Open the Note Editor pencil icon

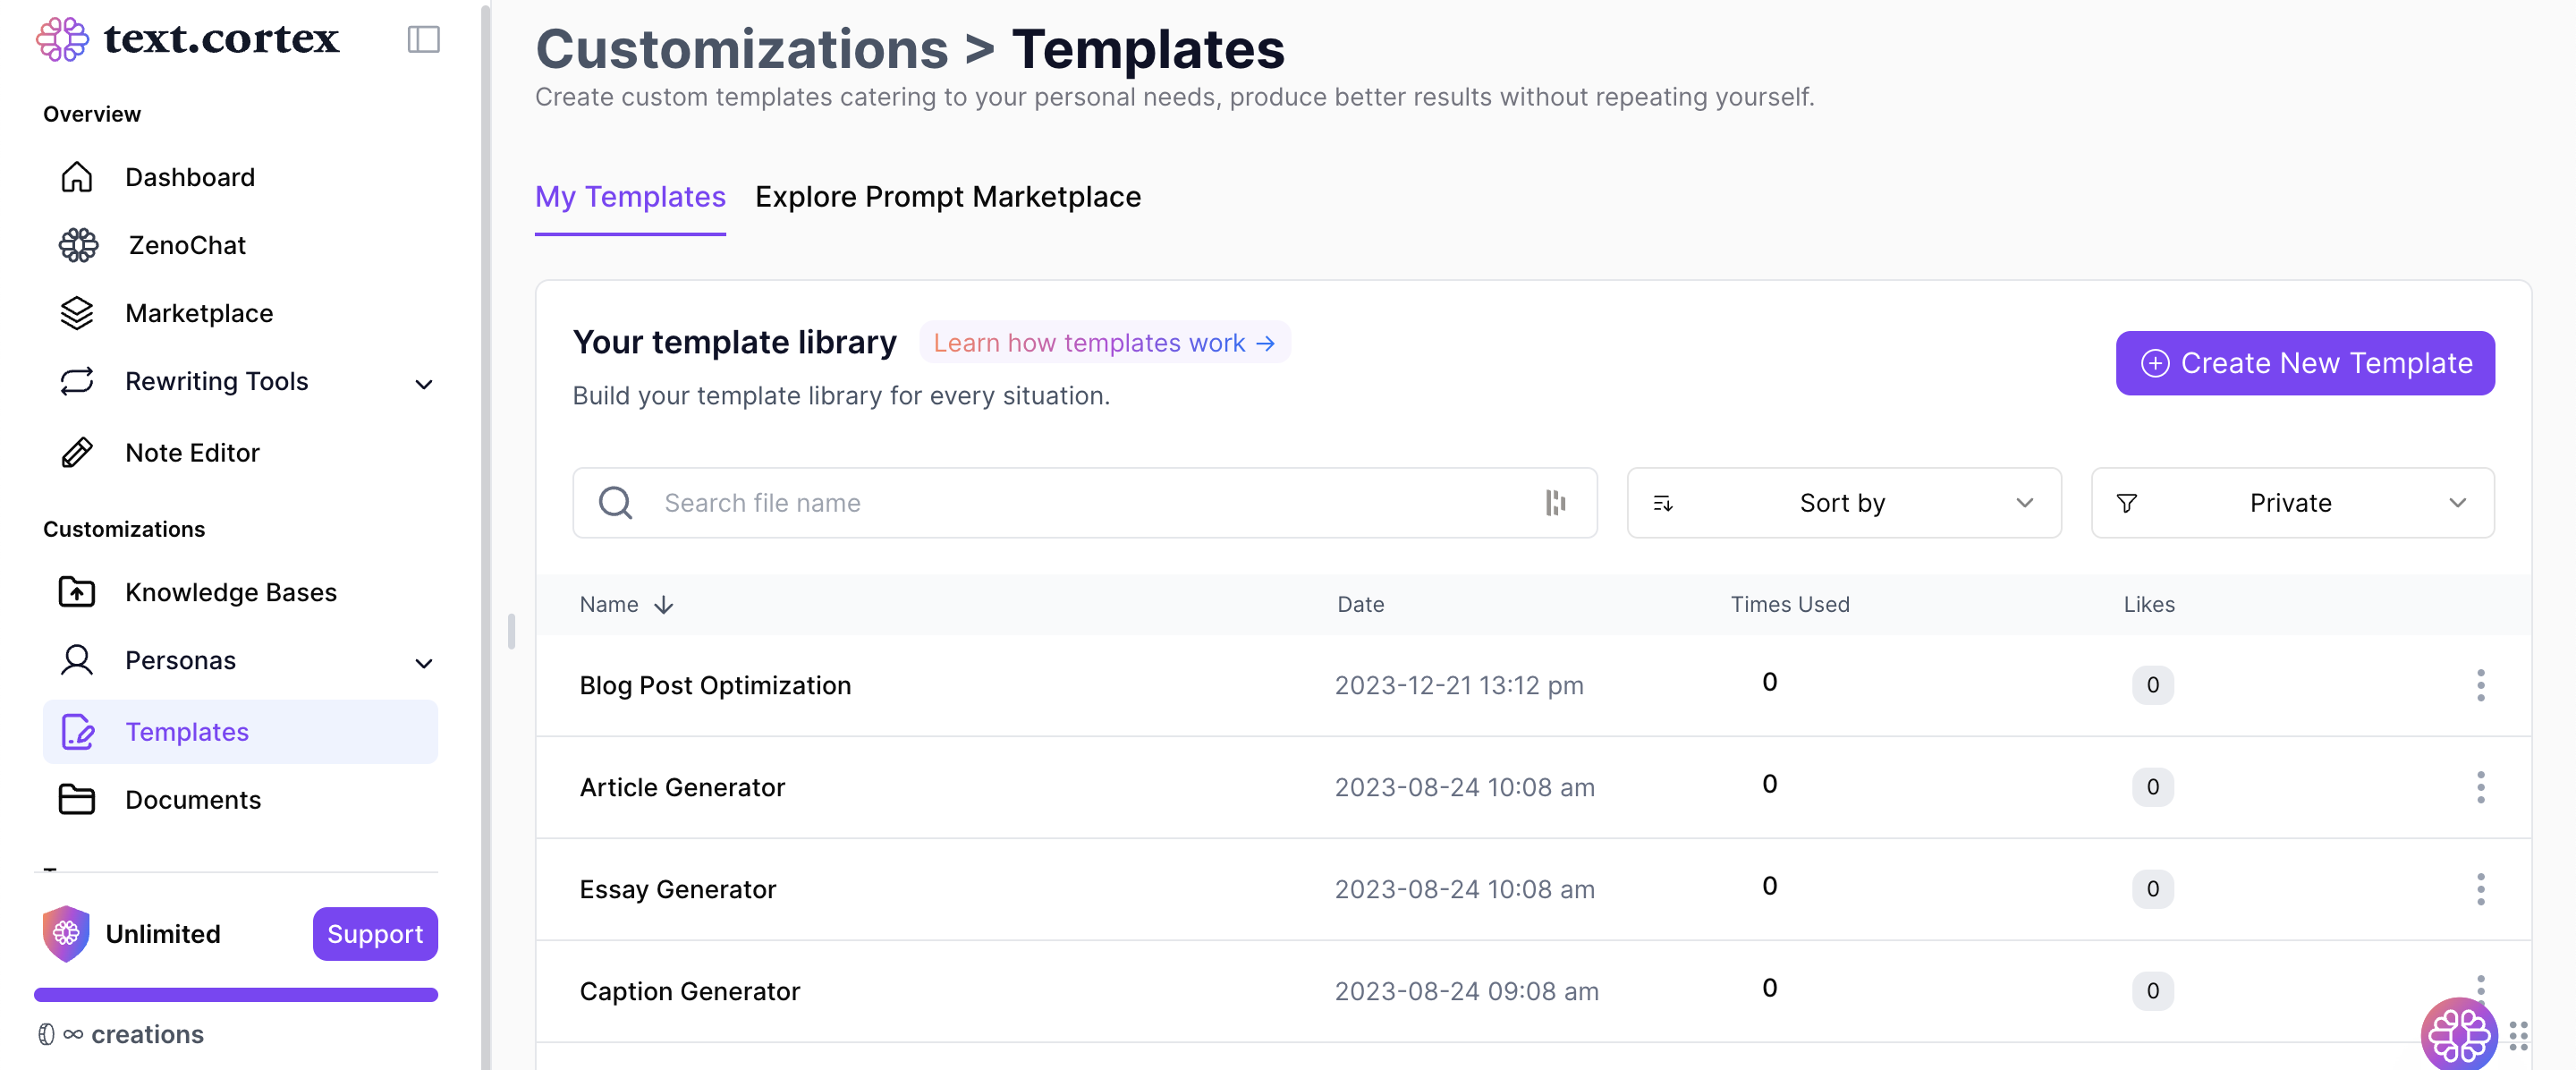tap(75, 452)
